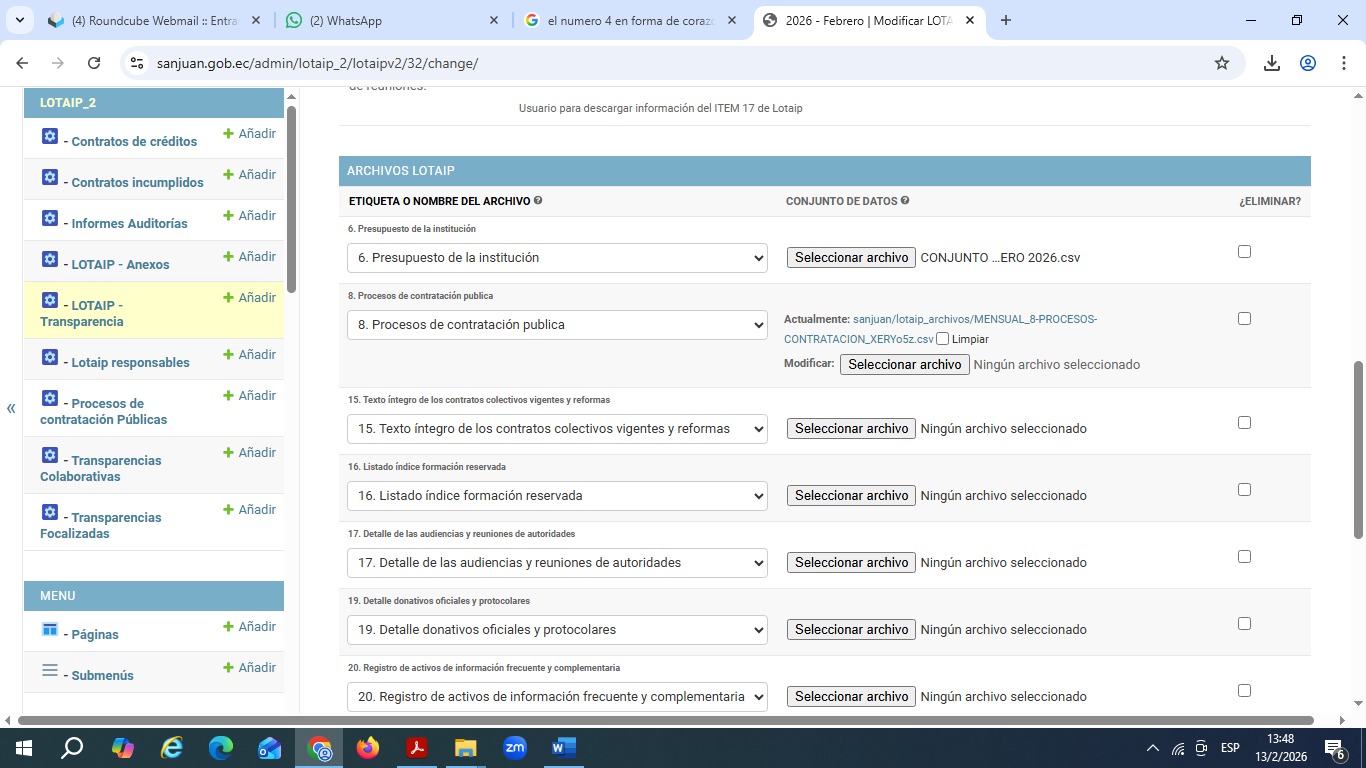1366x768 pixels.
Task: Click the plus Añadir icon for Informes Auditorías
Action: pos(228,216)
